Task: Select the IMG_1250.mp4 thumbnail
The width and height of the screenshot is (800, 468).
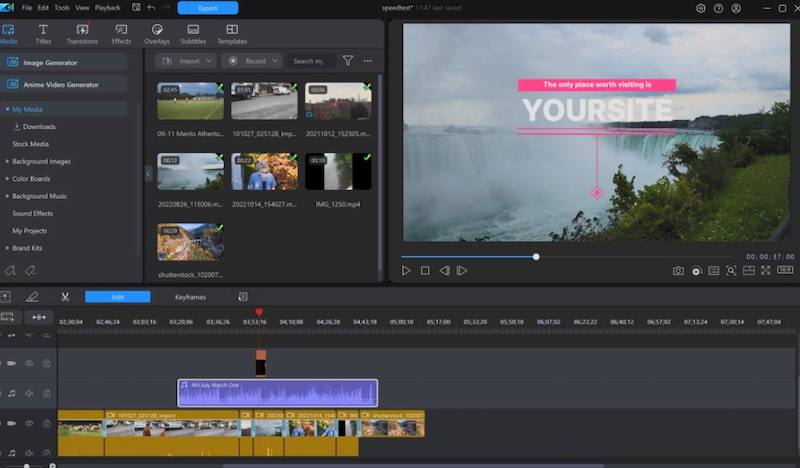Action: tap(338, 172)
